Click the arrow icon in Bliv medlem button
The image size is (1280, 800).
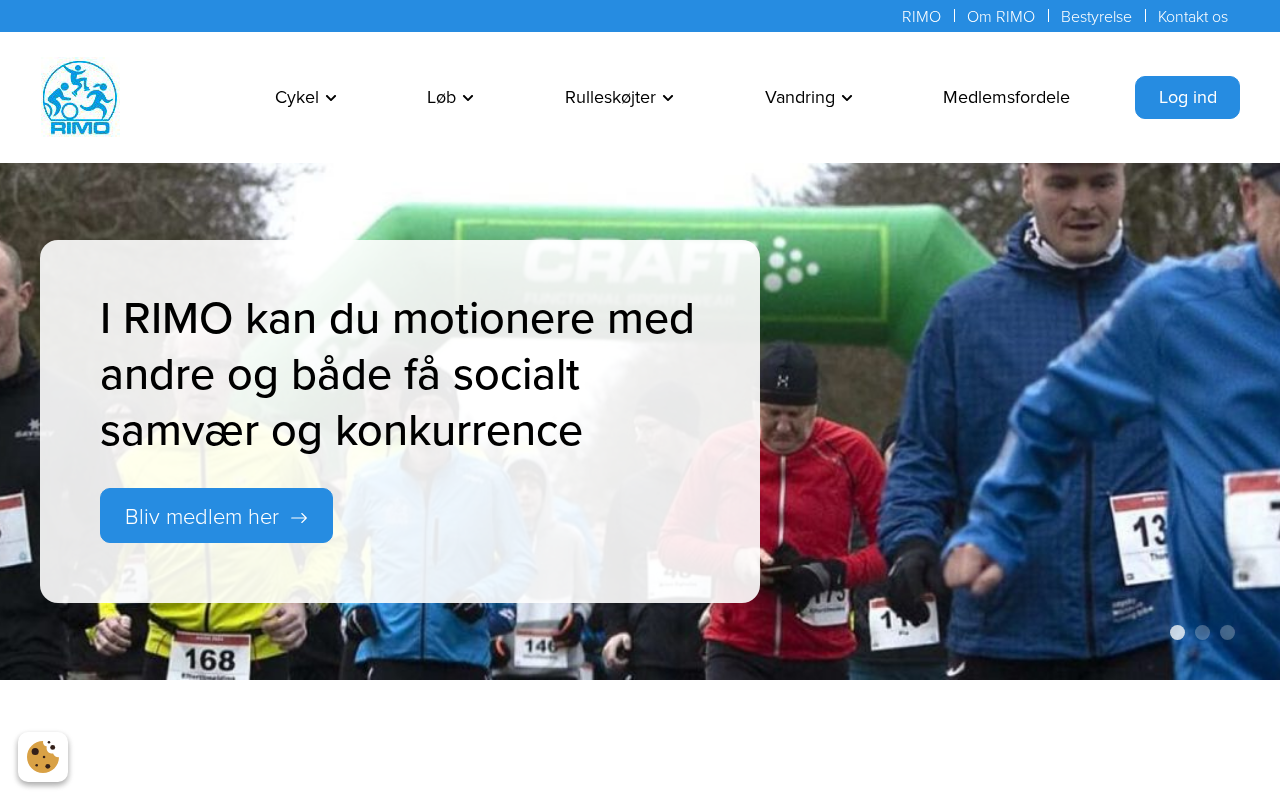[299, 517]
